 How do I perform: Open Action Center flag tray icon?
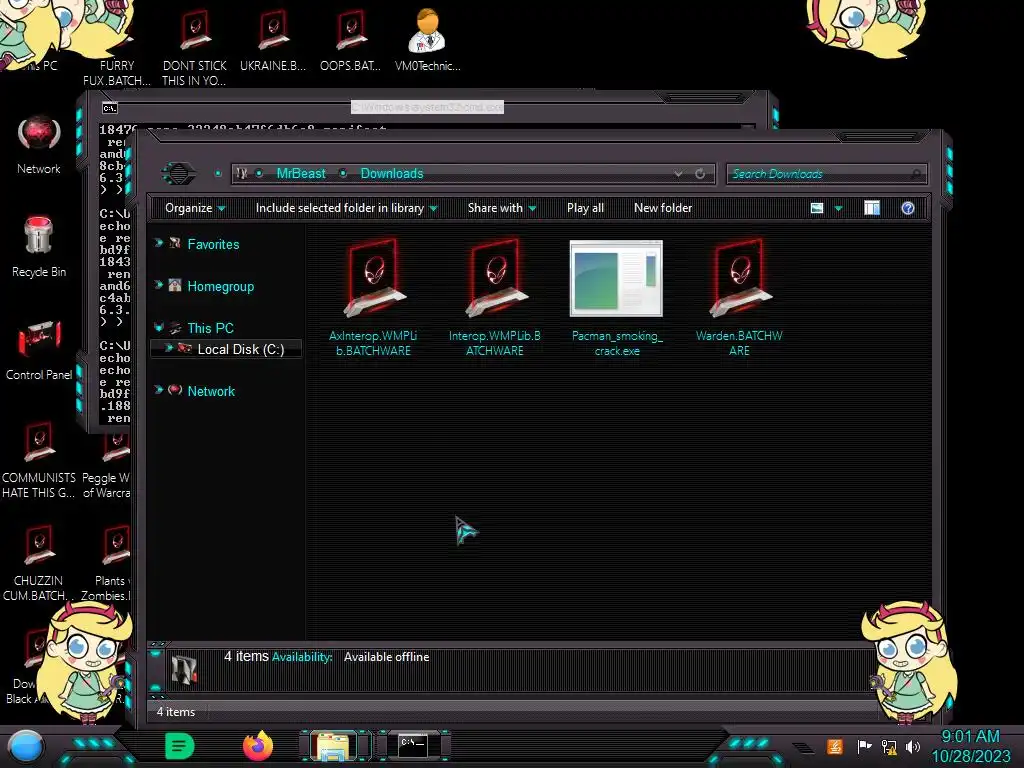(x=864, y=746)
